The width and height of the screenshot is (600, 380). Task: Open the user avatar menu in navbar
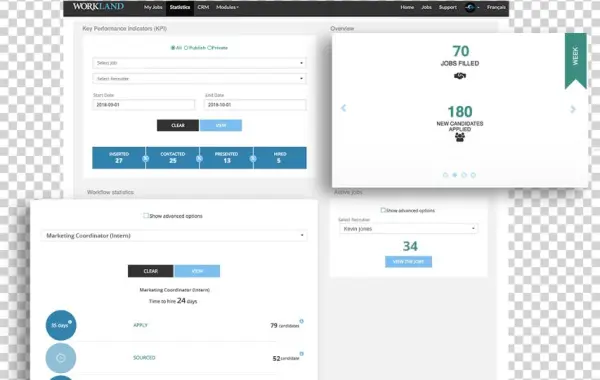pyautogui.click(x=471, y=7)
